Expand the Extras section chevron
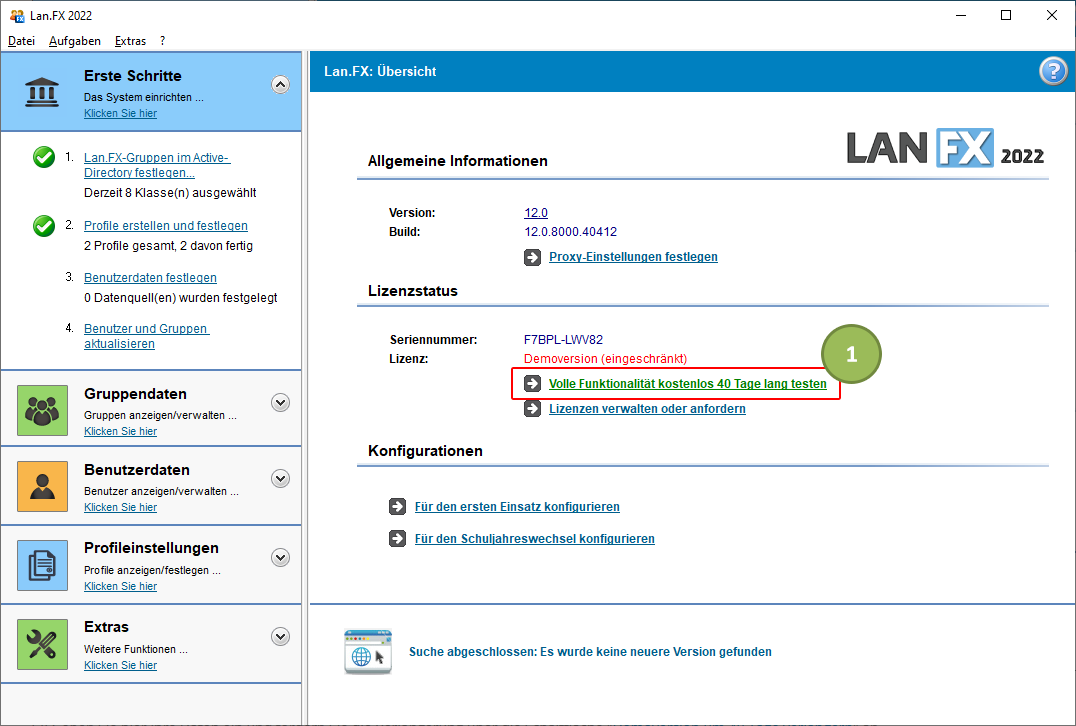Viewport: 1076px width, 726px height. coord(280,637)
